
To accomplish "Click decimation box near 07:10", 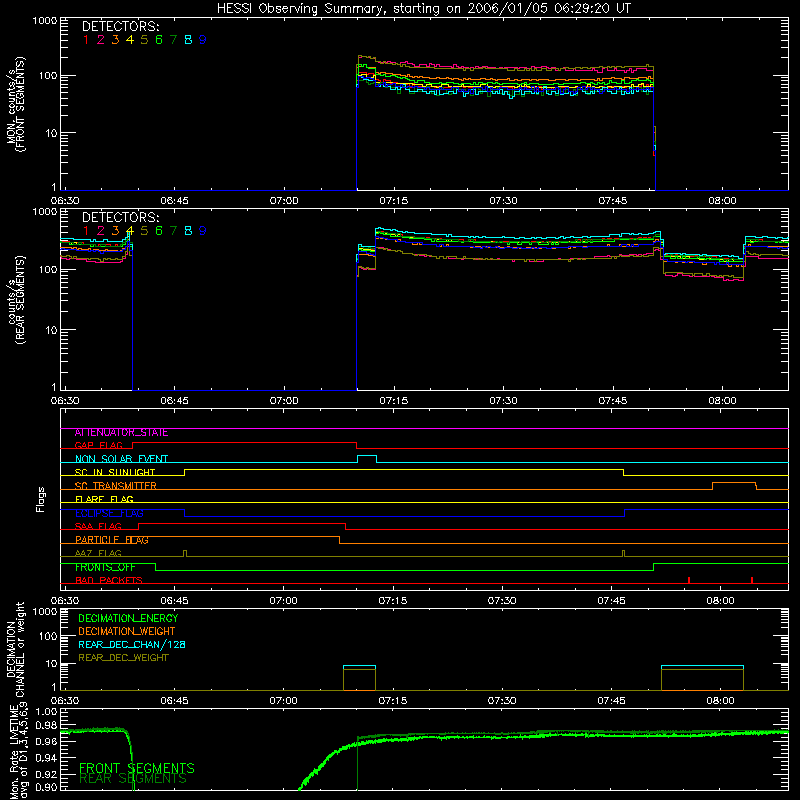I will (x=359, y=678).
